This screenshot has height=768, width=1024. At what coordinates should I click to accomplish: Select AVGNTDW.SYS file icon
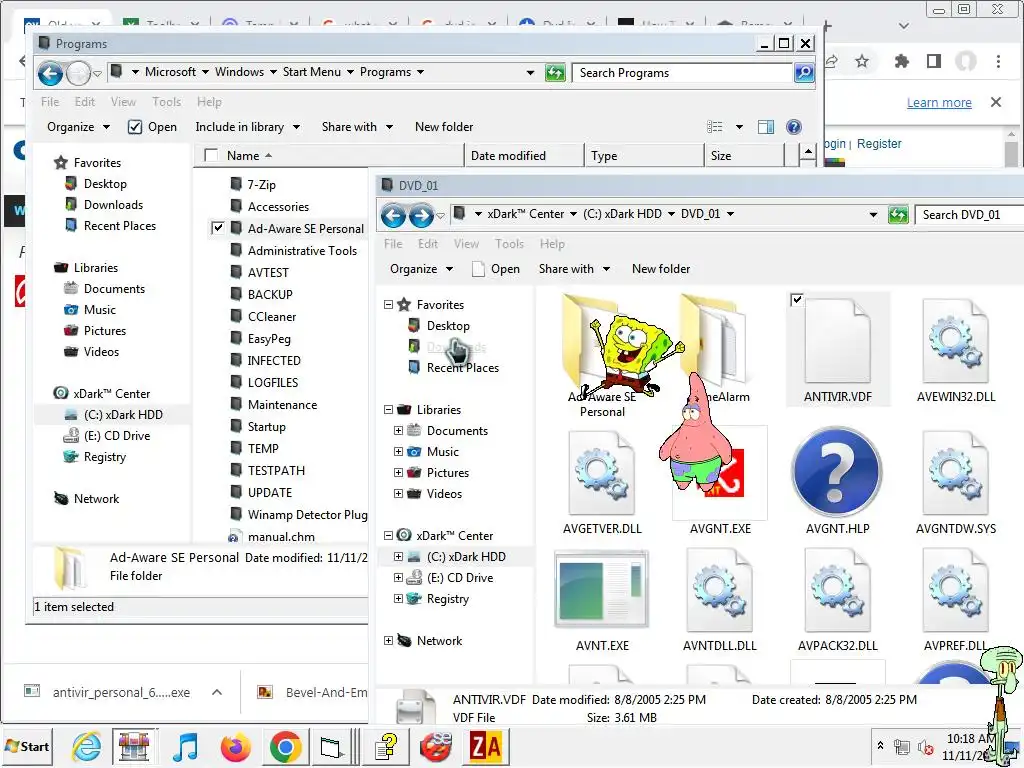pos(955,473)
